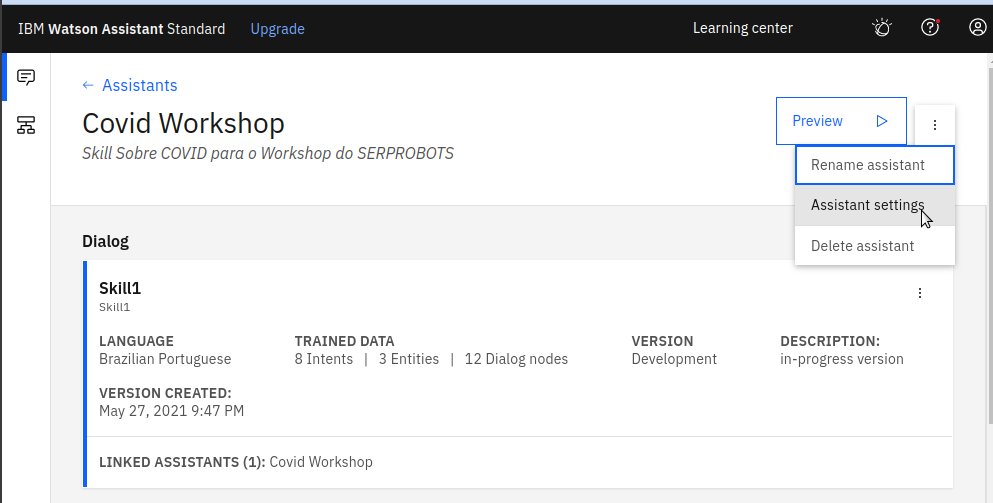Click the Preview play triangle icon
The width and height of the screenshot is (993, 503).
tap(882, 121)
